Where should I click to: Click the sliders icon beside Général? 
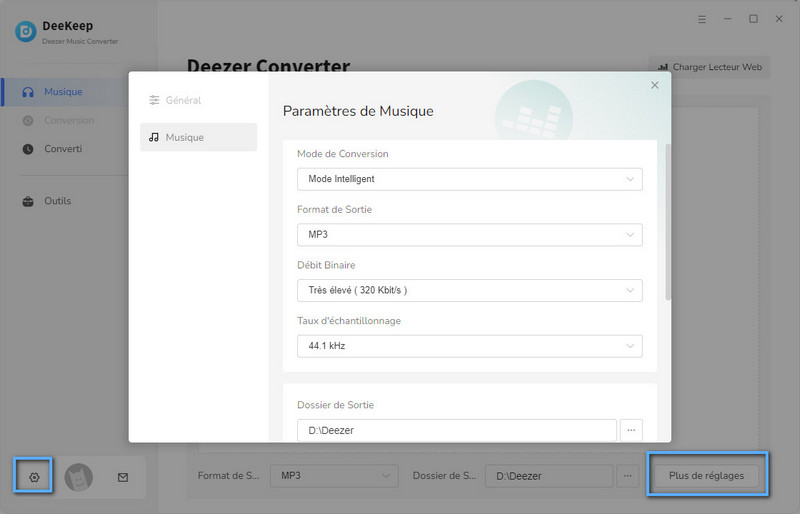154,100
